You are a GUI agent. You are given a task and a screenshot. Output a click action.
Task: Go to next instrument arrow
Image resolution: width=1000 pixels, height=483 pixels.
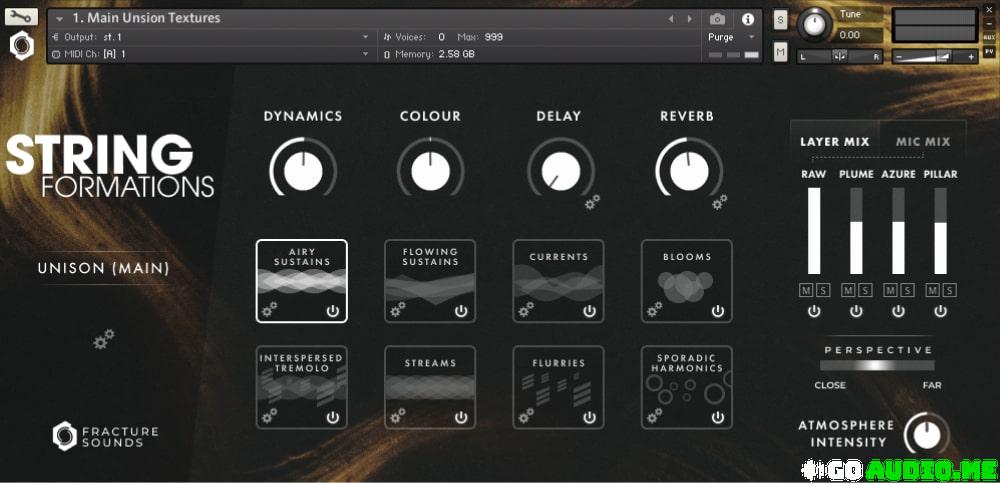(689, 19)
